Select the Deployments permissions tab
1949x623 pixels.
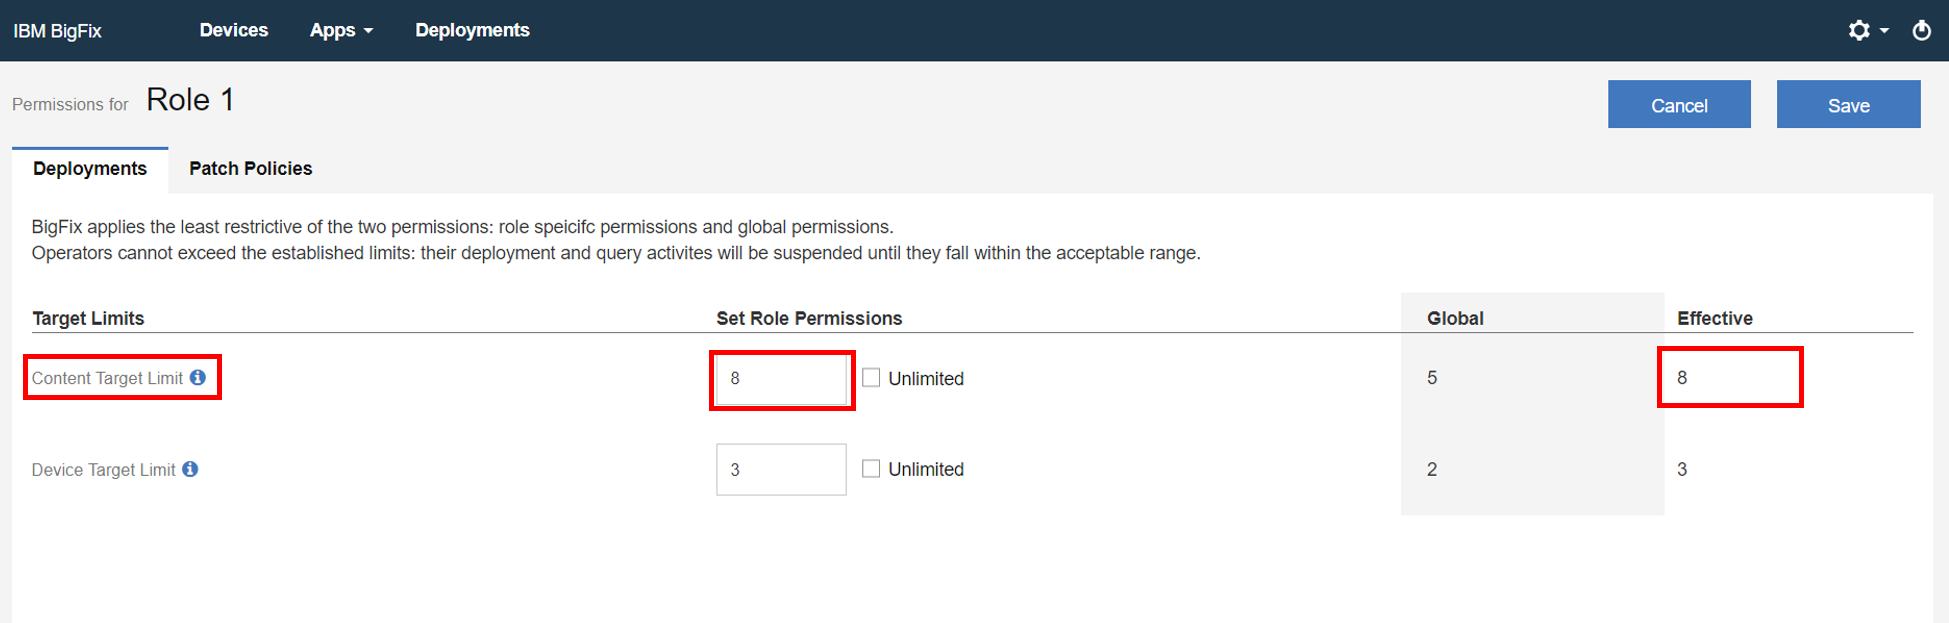click(90, 169)
